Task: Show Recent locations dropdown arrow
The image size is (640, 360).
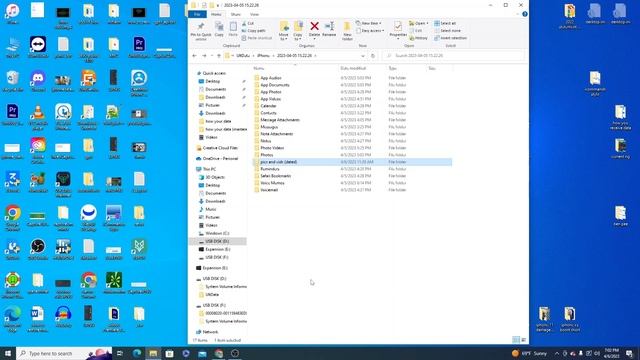Action: 212,56
